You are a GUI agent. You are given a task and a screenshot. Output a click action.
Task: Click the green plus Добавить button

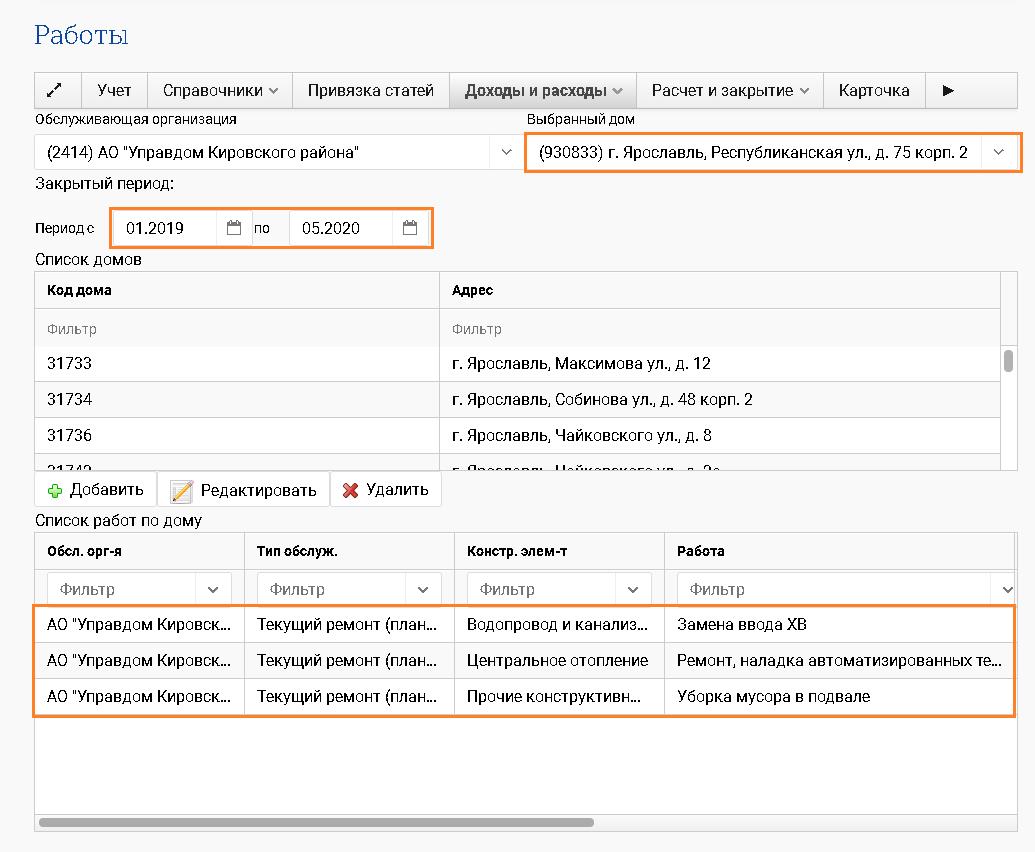pos(96,490)
